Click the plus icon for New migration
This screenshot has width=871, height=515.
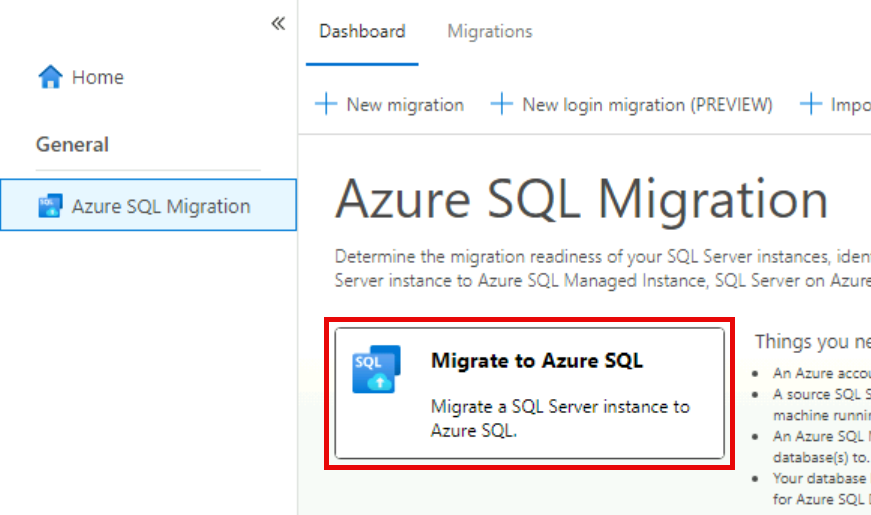tap(326, 104)
